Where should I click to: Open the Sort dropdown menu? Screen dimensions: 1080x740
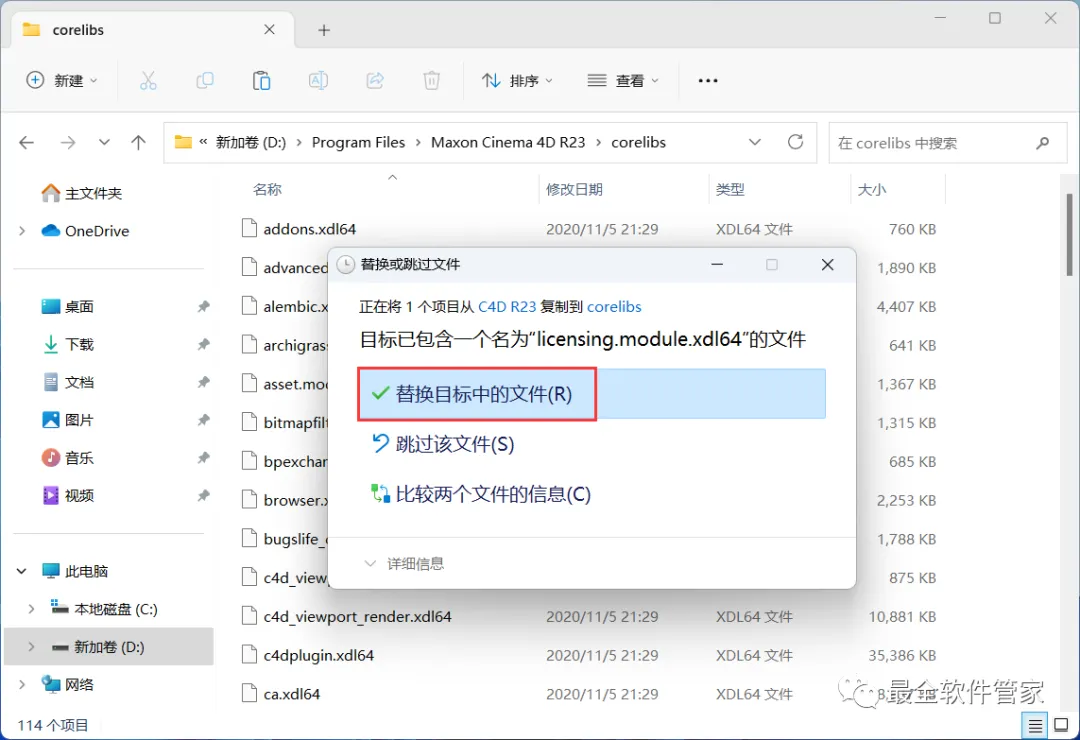[x=517, y=81]
